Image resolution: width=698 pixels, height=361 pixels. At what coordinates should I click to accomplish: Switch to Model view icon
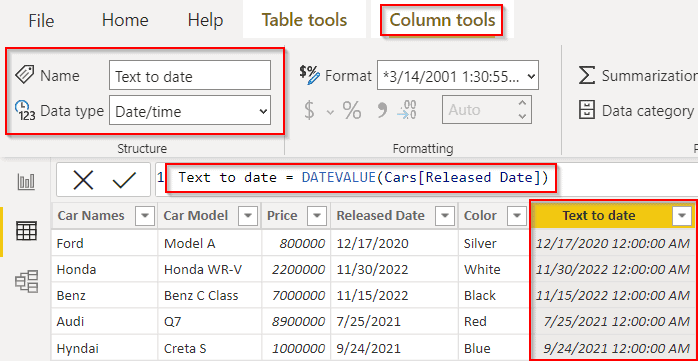[x=26, y=281]
